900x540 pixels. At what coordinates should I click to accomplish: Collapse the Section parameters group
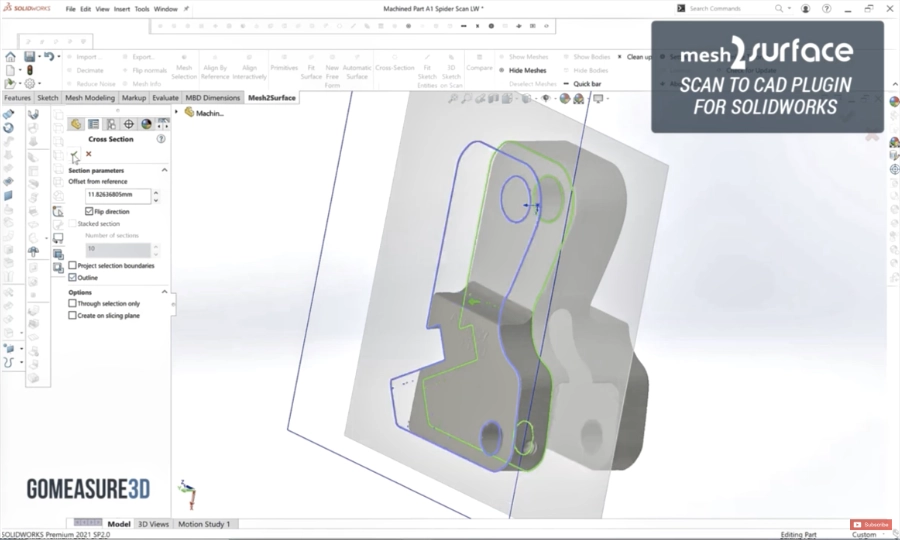click(165, 170)
